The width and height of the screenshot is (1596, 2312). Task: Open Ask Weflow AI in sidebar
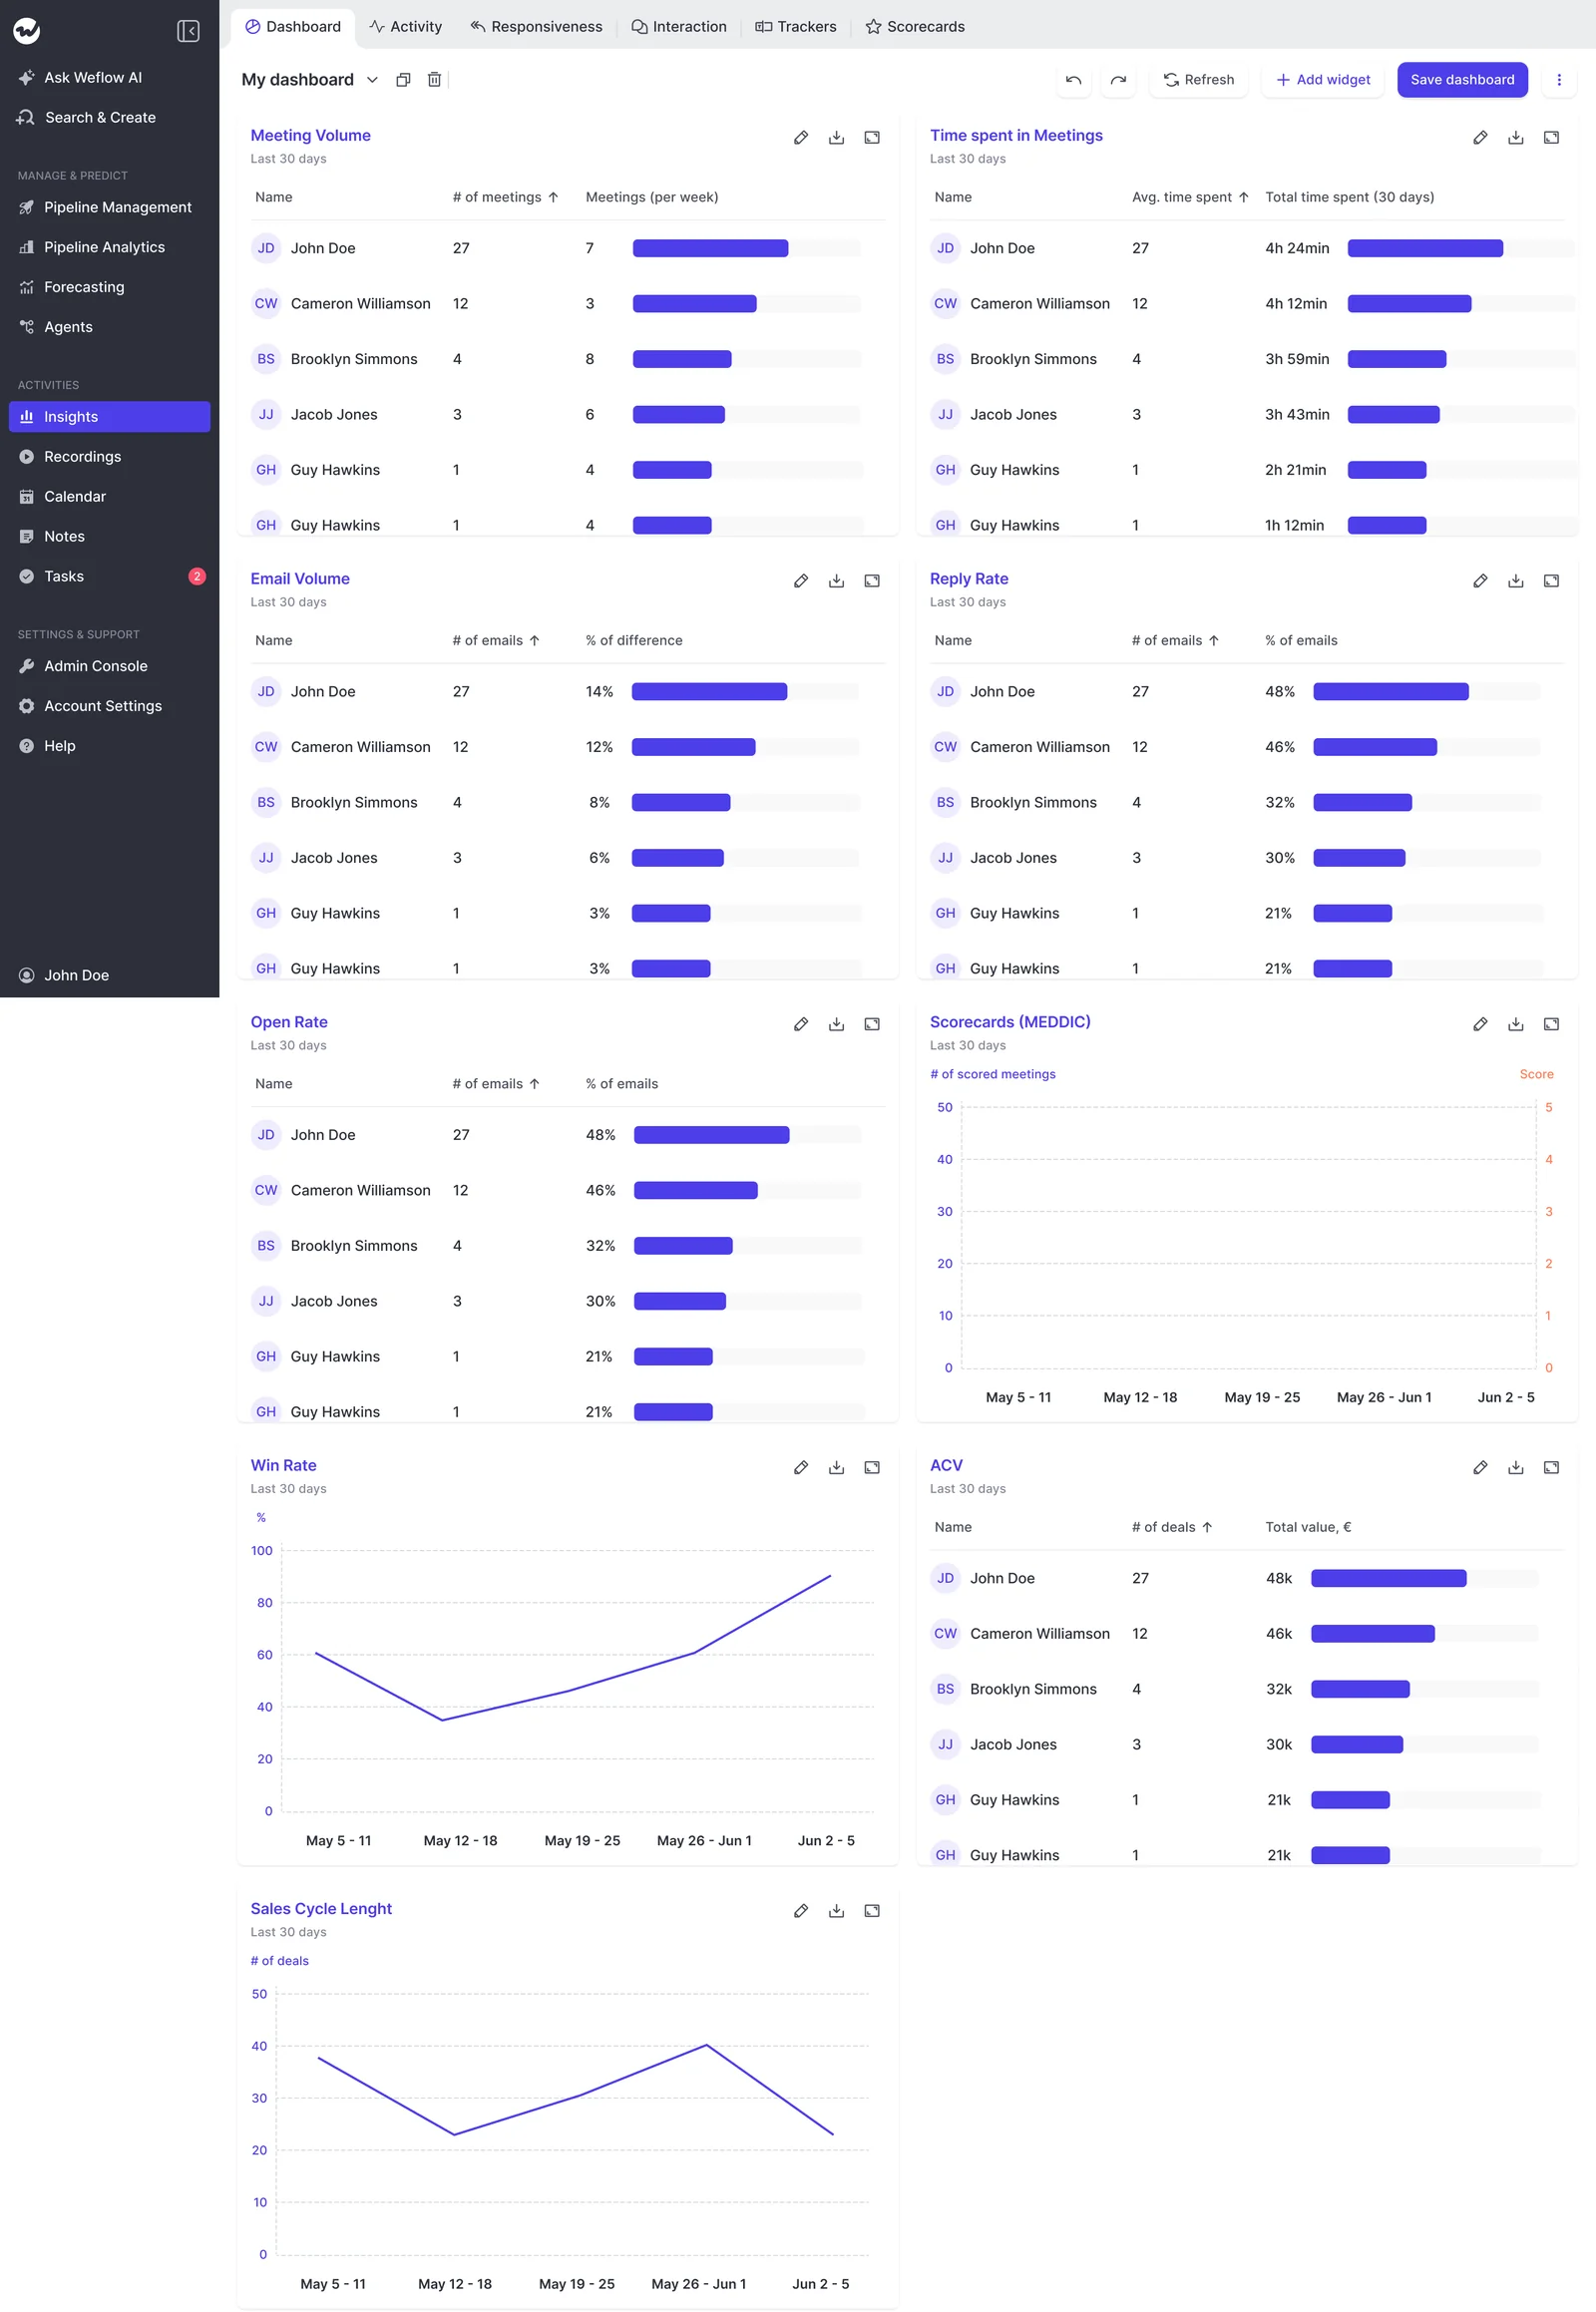(x=109, y=77)
